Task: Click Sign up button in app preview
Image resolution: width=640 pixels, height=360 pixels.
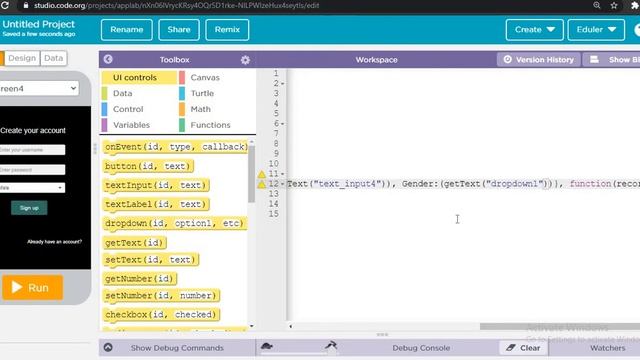Action: tap(29, 208)
